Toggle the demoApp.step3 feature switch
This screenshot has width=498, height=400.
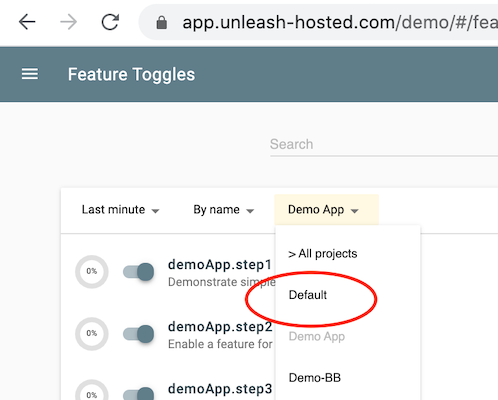(139, 393)
